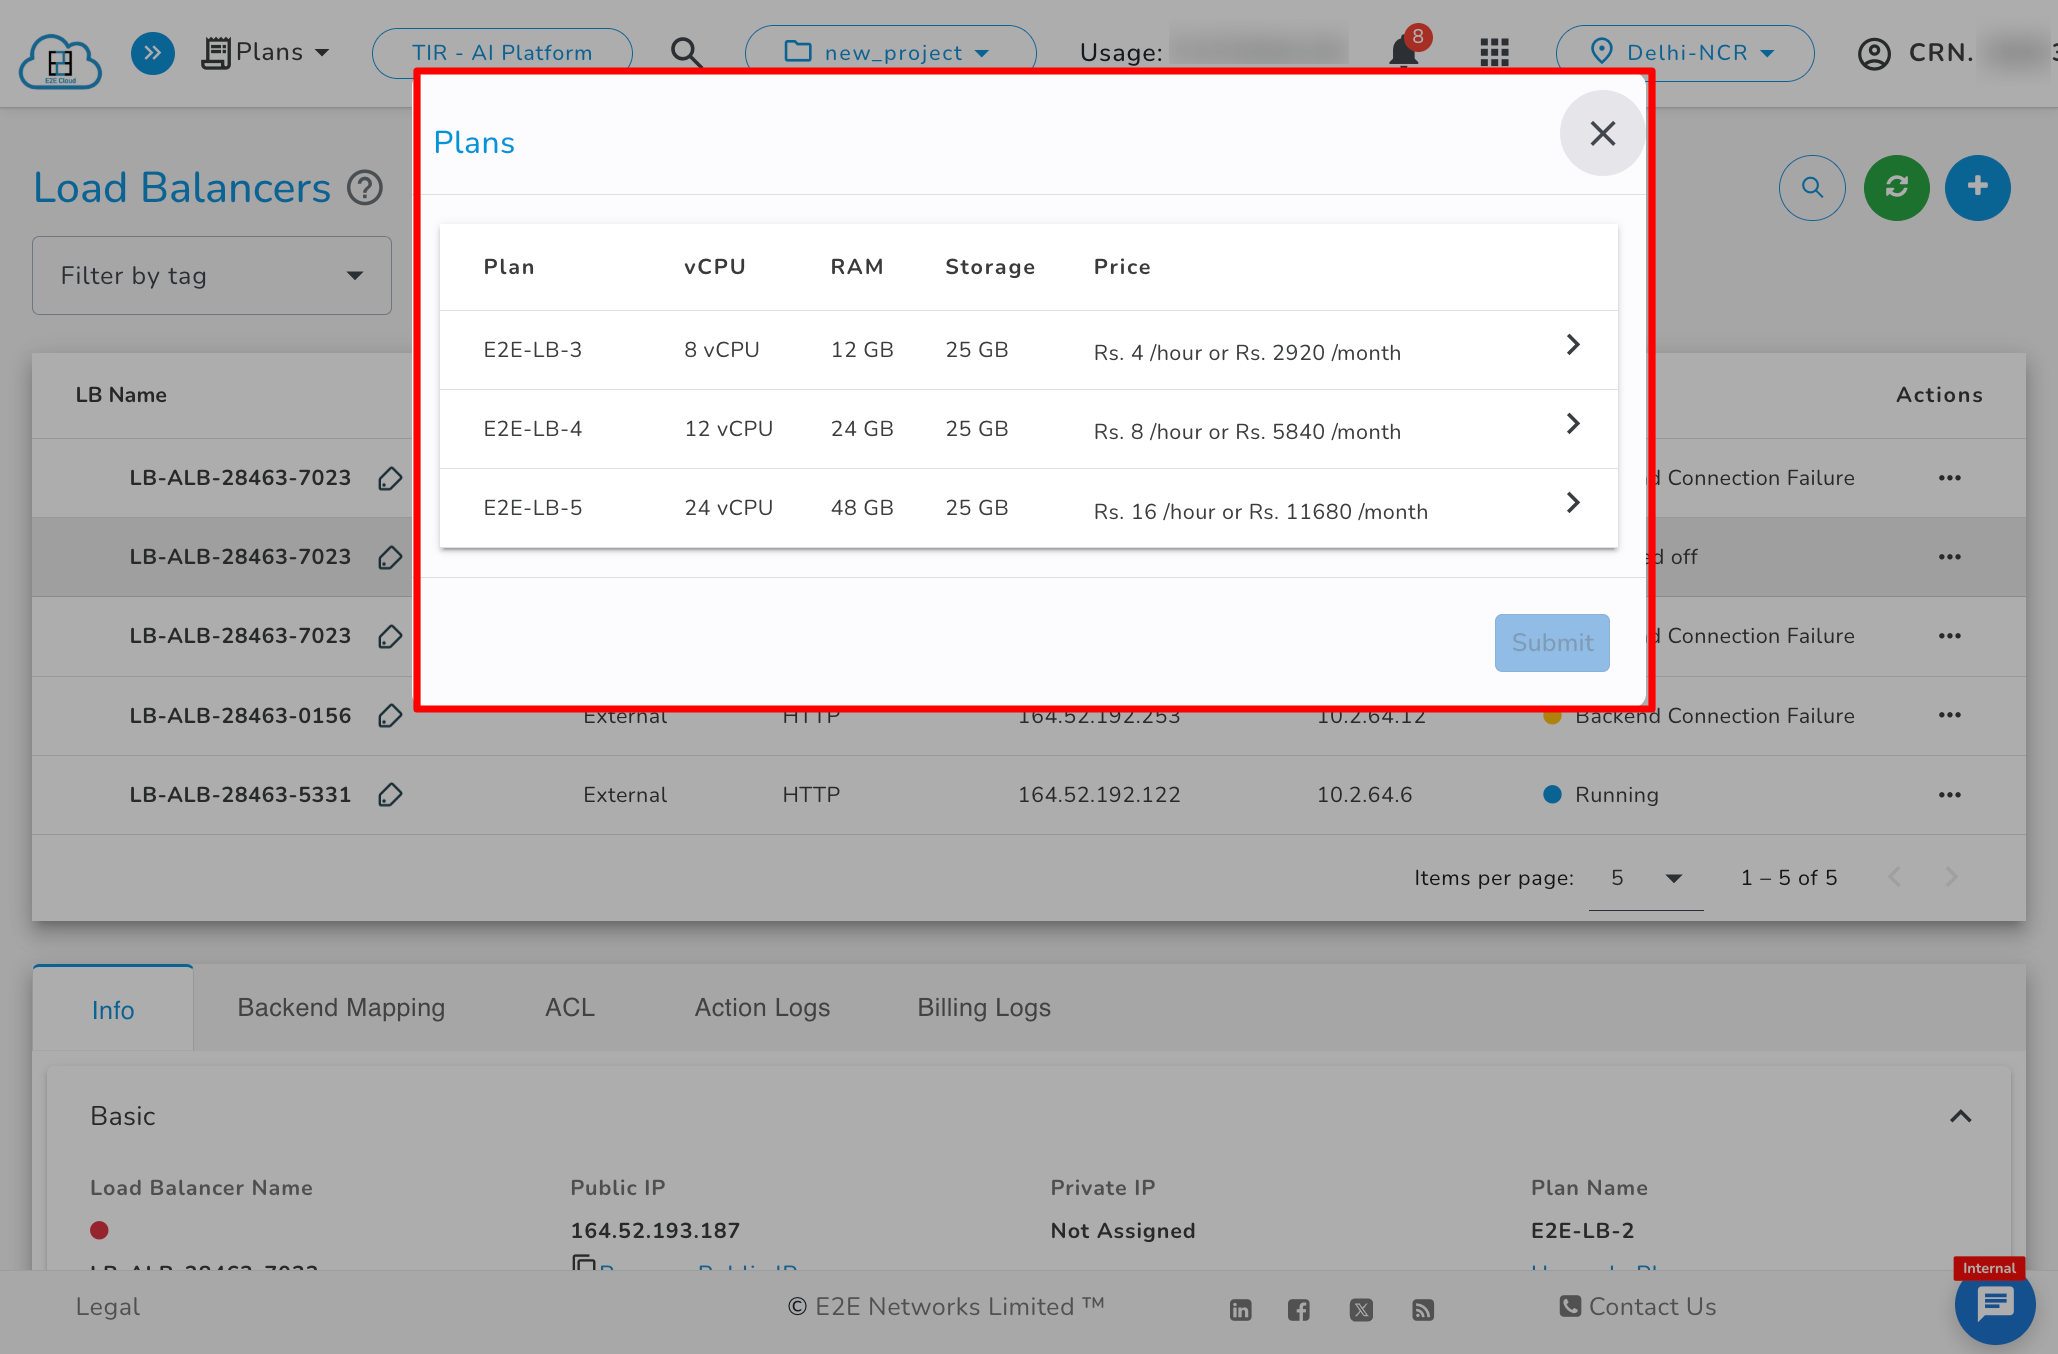2058x1354 pixels.
Task: Collapse the Basic info section
Action: 1959,1116
